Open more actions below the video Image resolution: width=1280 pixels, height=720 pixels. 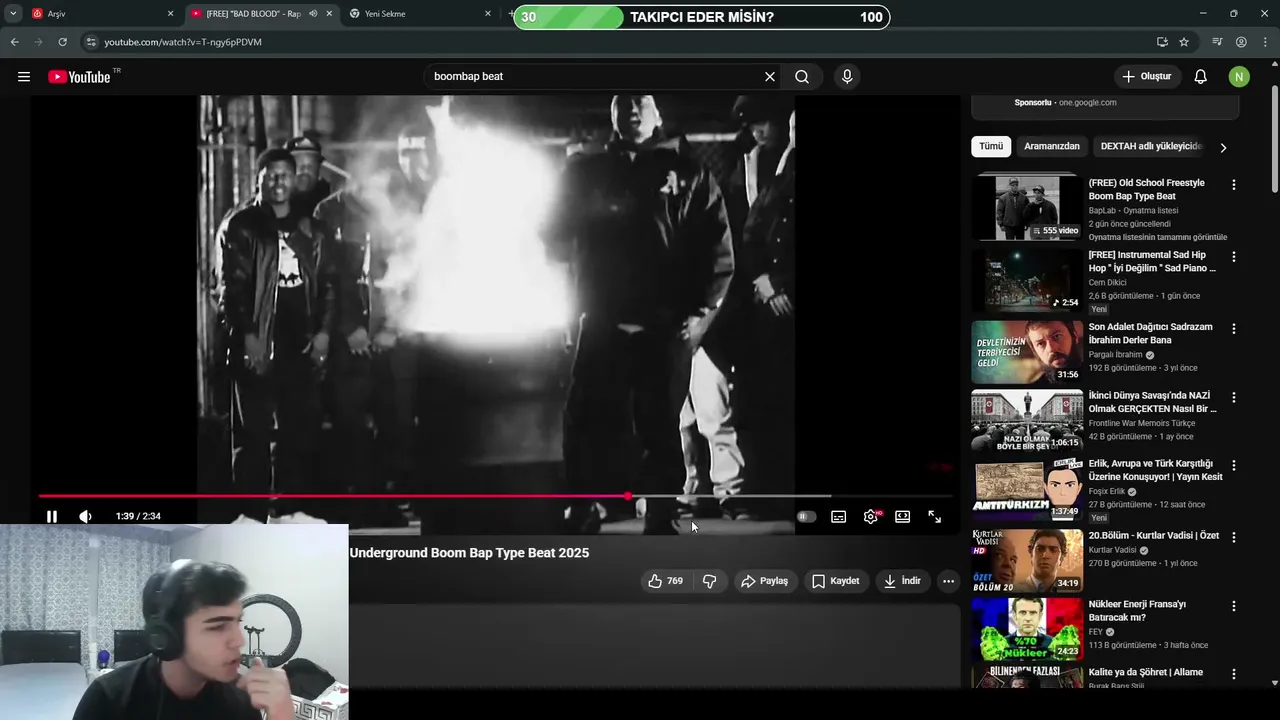(x=948, y=581)
